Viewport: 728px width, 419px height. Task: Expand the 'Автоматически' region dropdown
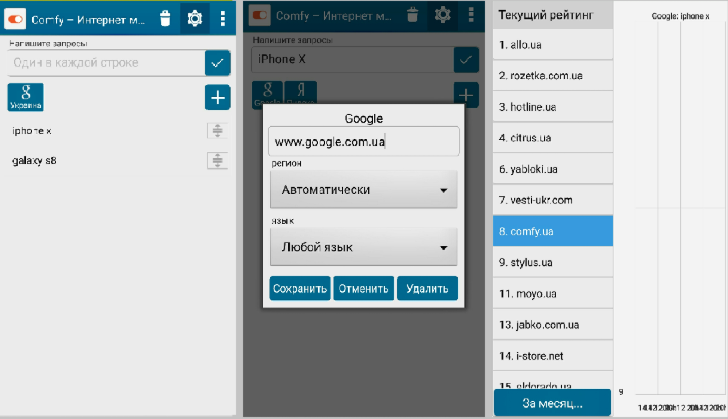coord(363,189)
